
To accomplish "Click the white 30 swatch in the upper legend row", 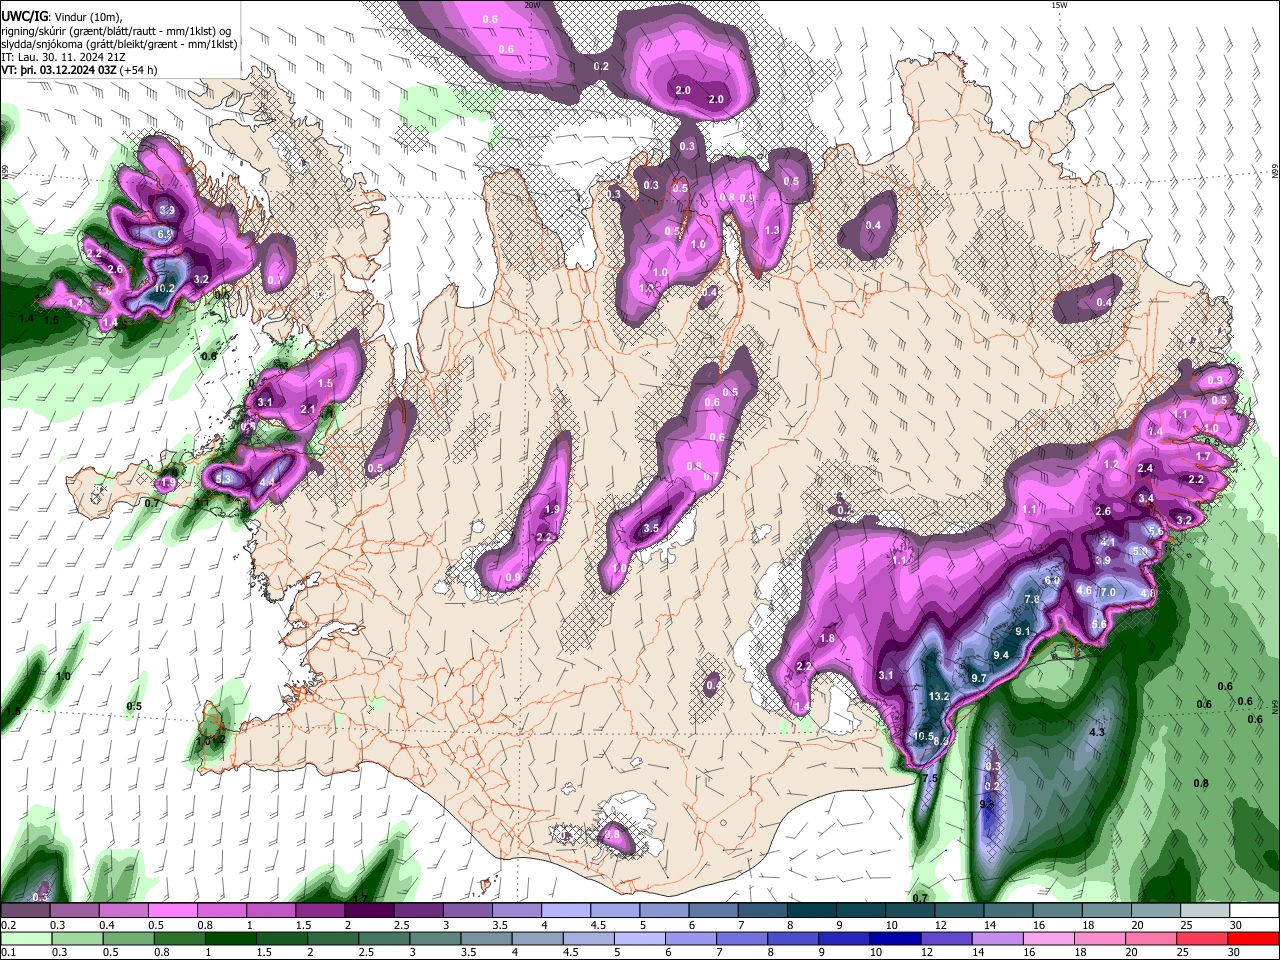I will tap(1255, 911).
